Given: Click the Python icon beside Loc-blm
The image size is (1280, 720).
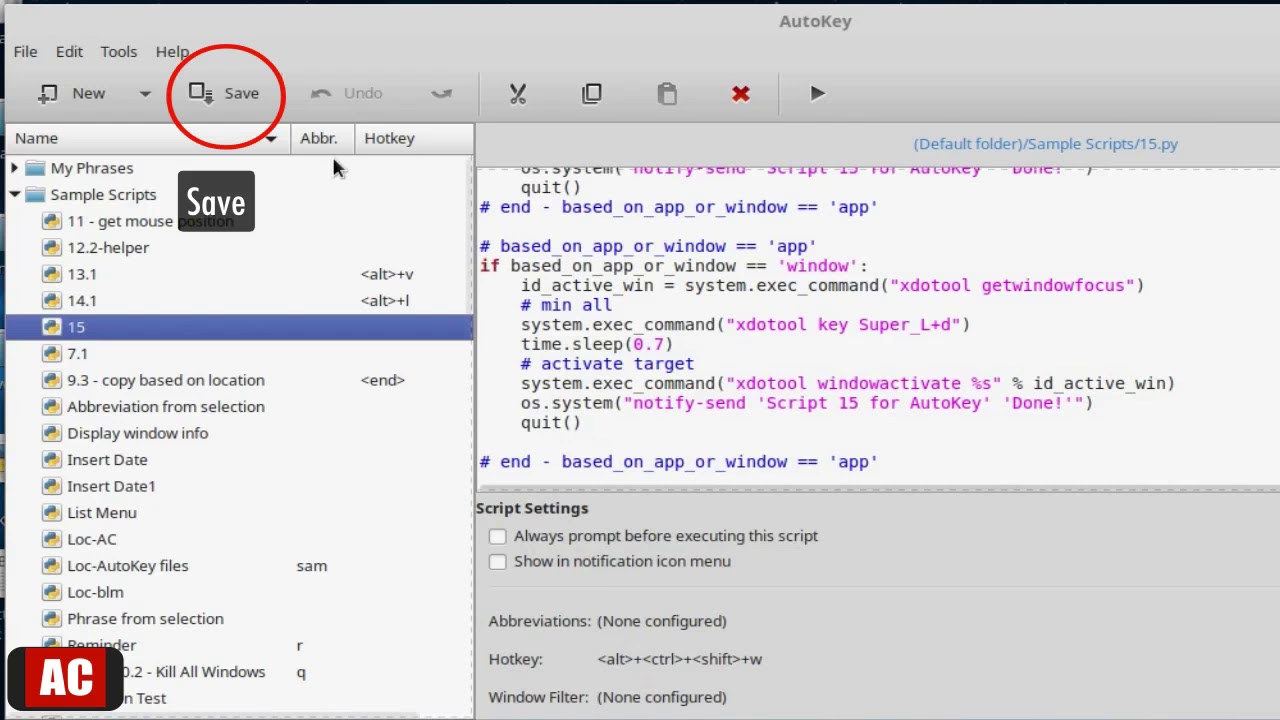Looking at the screenshot, I should (x=51, y=592).
